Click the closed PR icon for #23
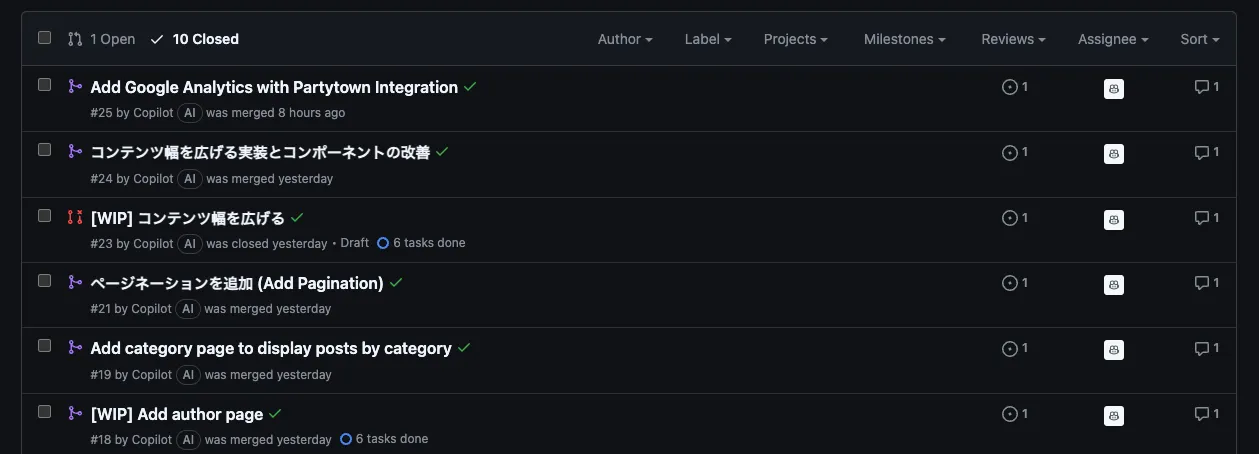The height and width of the screenshot is (454, 1259). coord(75,217)
